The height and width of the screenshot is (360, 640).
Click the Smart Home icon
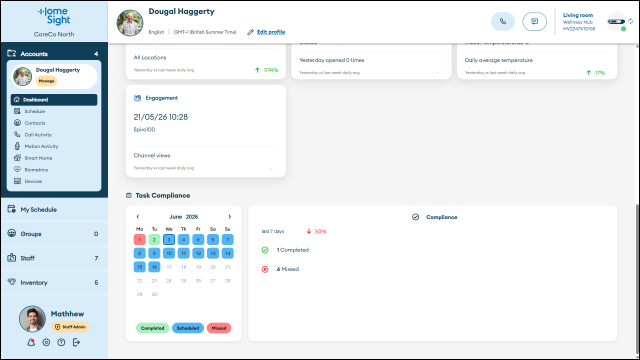click(17, 158)
